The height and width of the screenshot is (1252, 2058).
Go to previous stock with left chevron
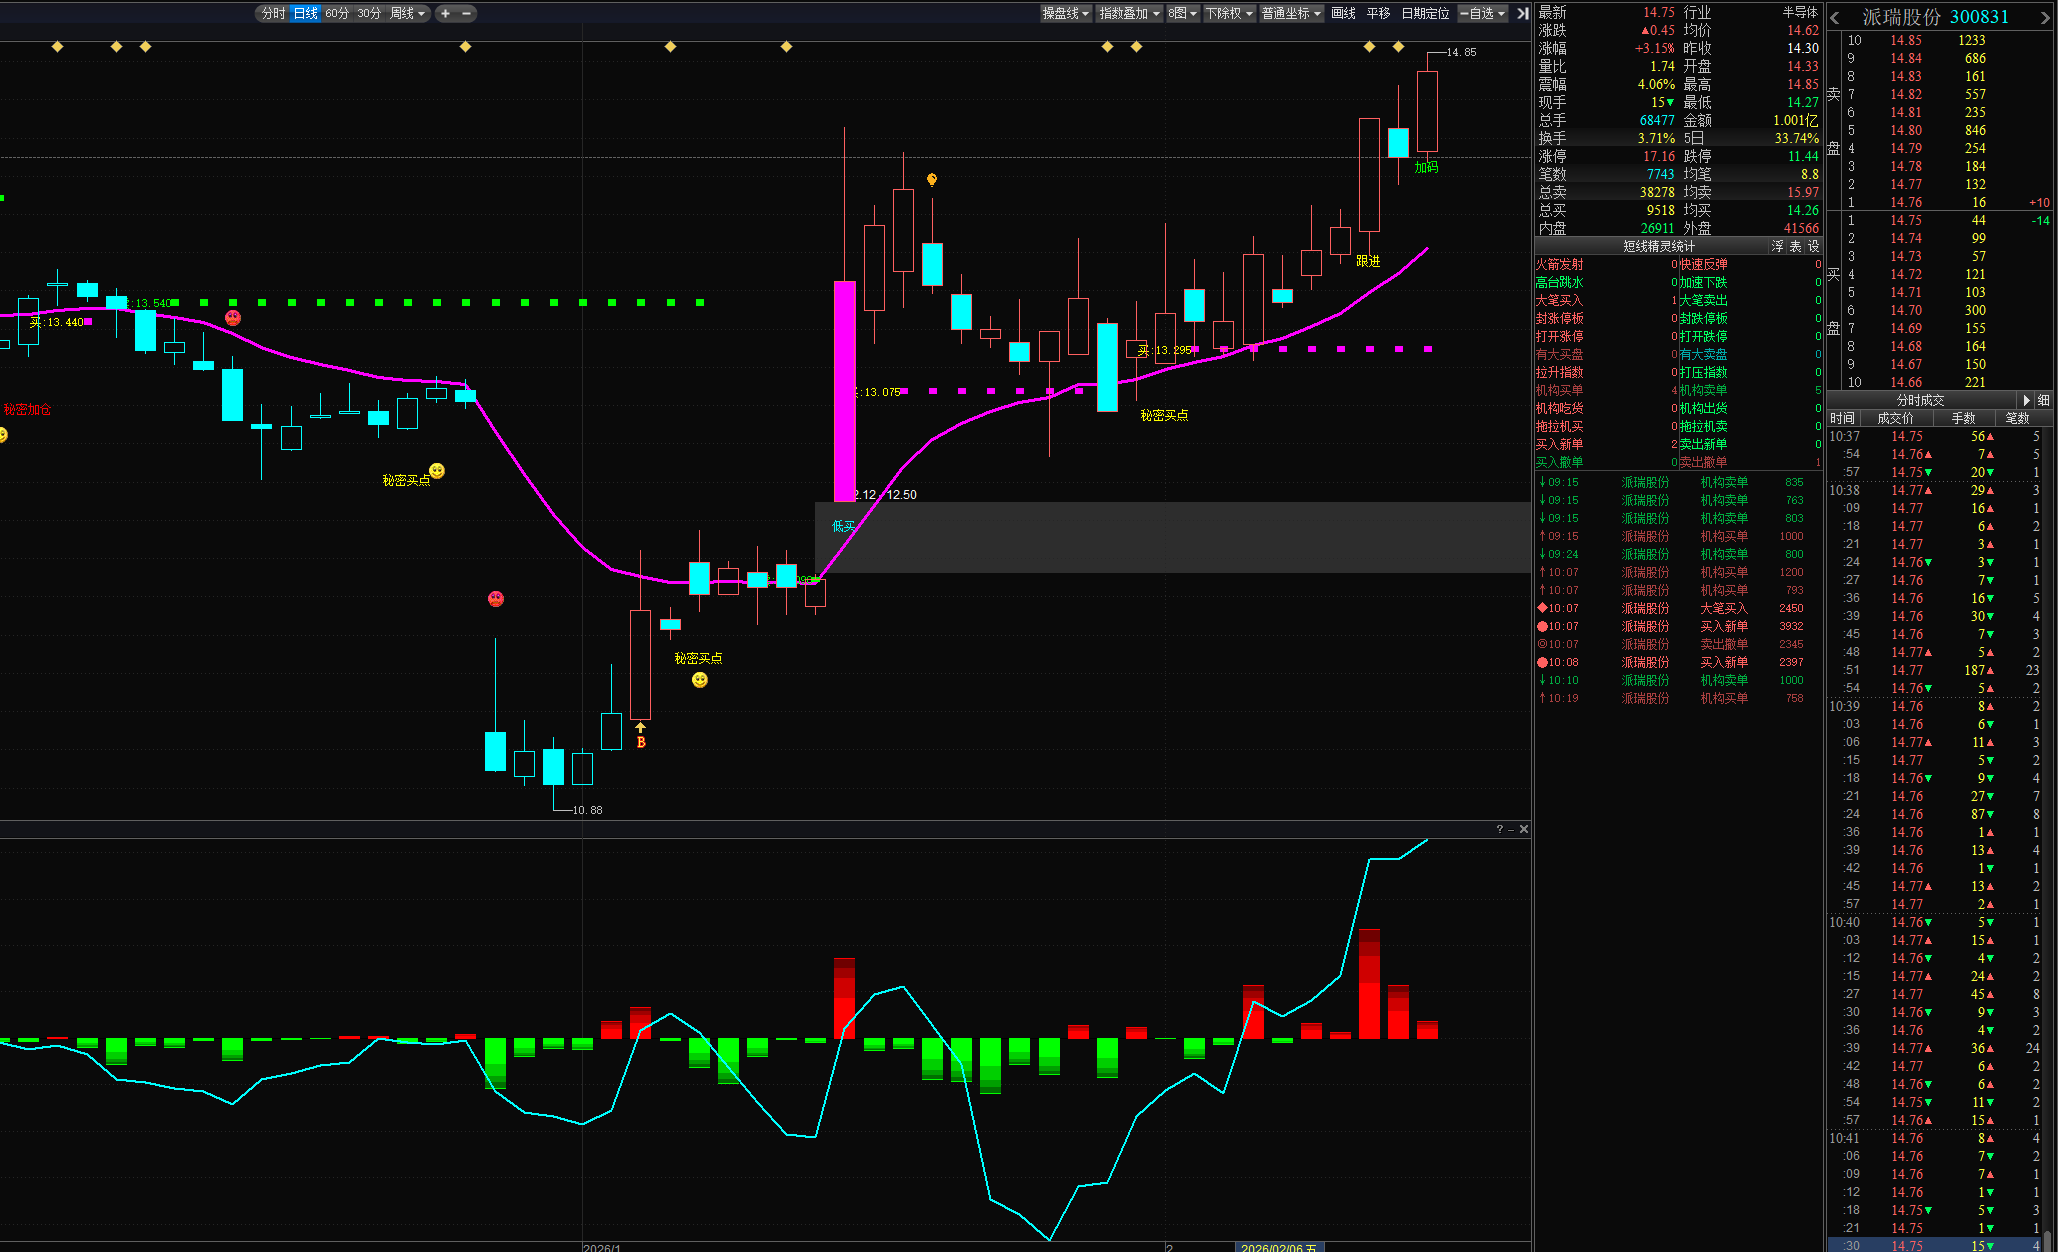coord(1835,18)
